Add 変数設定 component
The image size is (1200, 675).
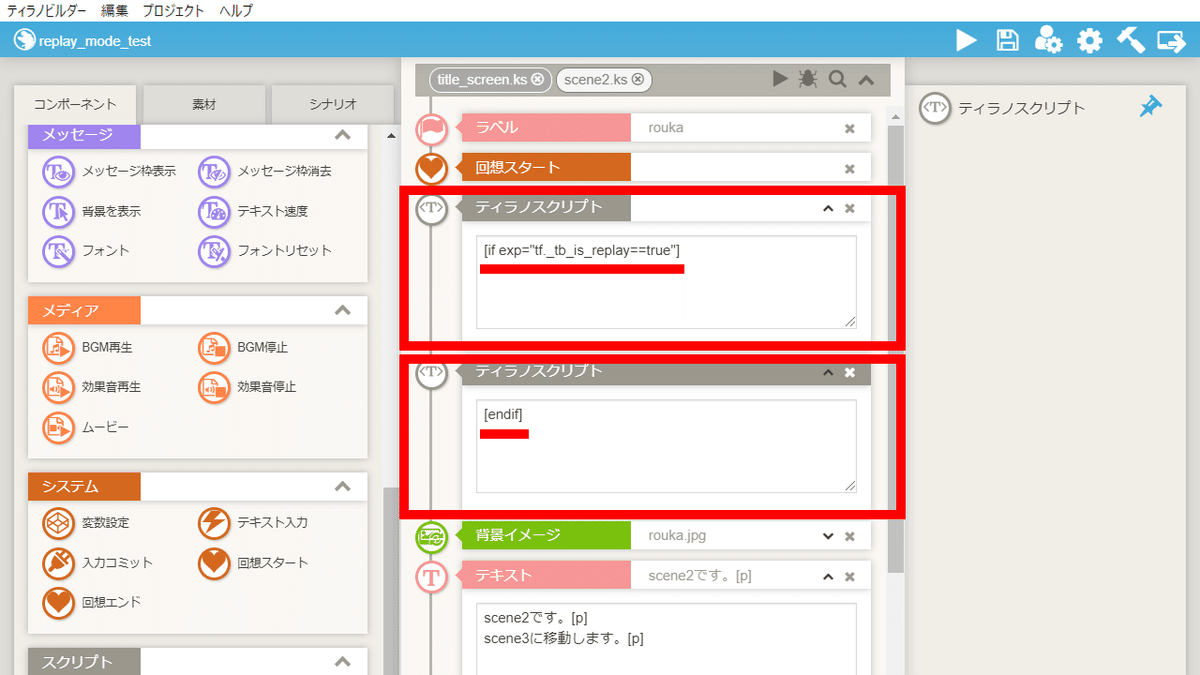[86, 522]
